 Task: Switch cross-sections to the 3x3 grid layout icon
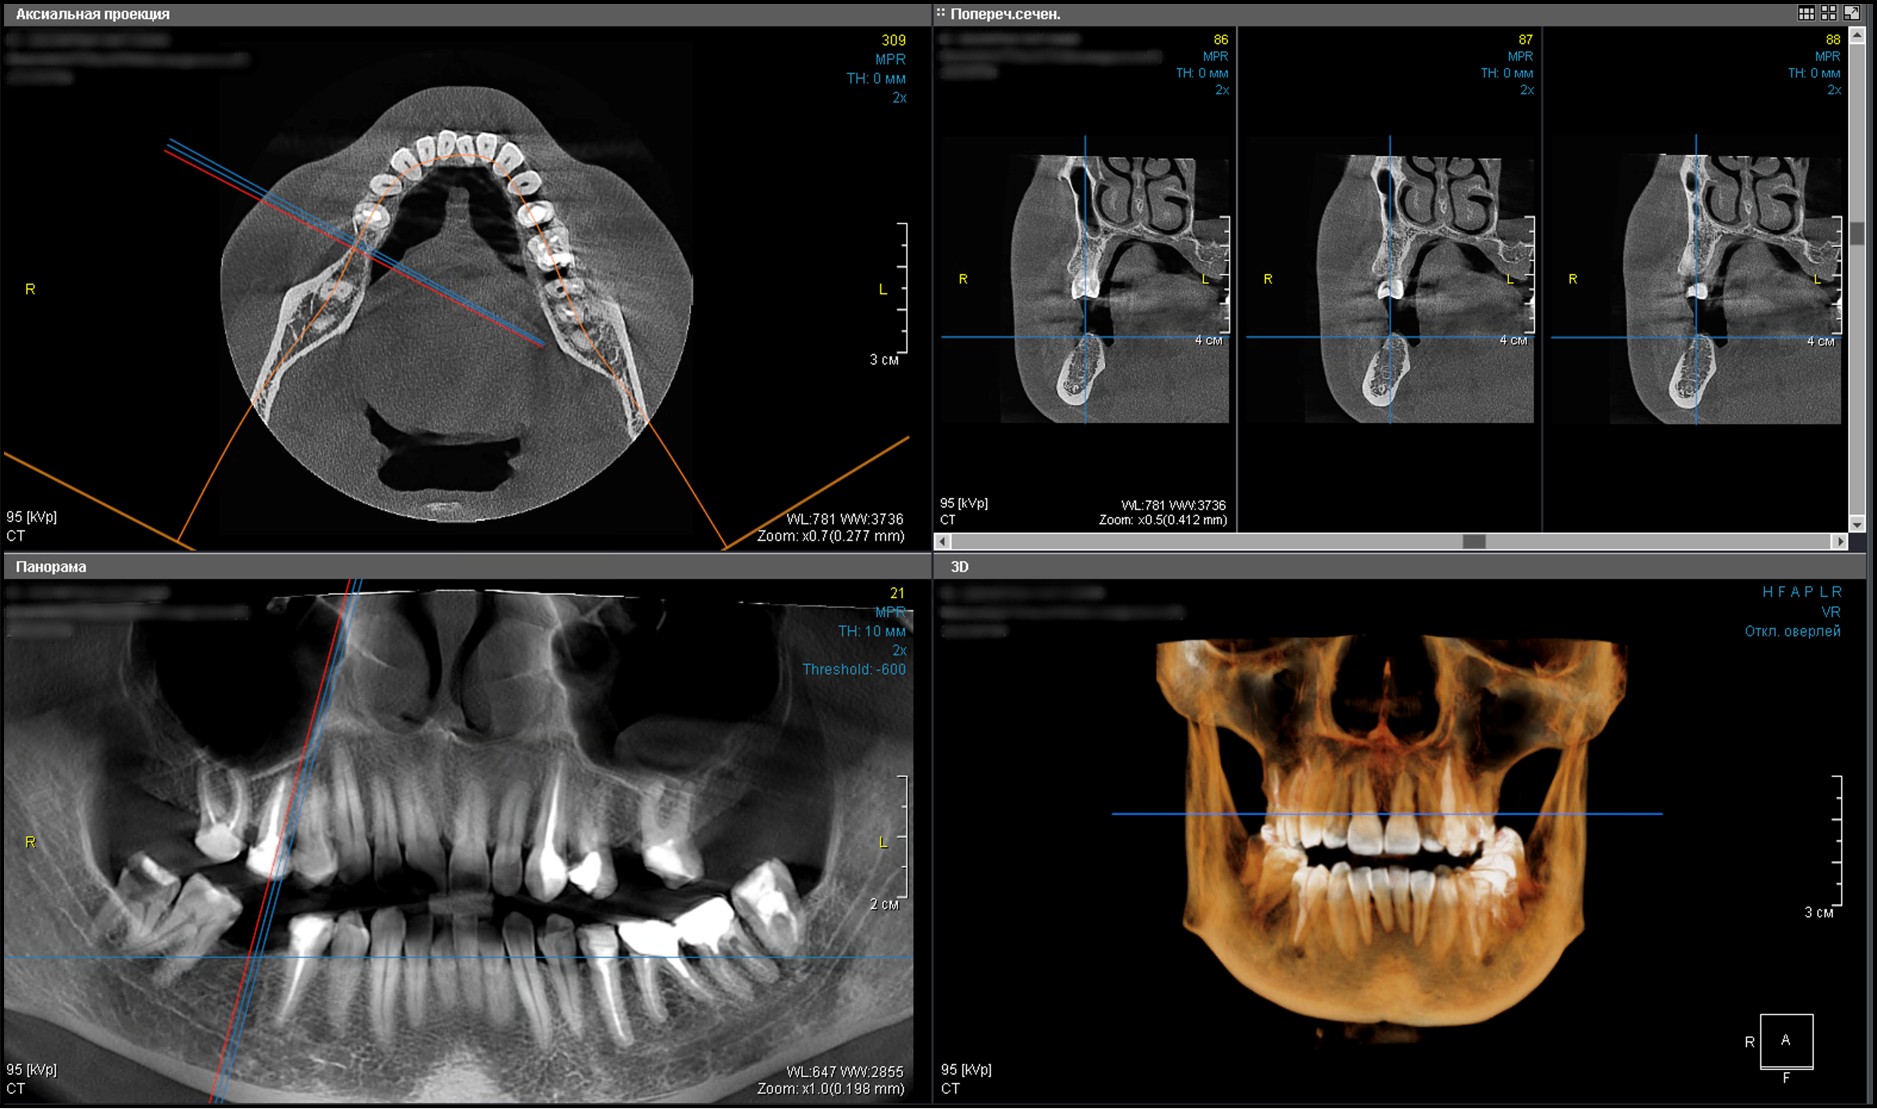(x=1806, y=13)
